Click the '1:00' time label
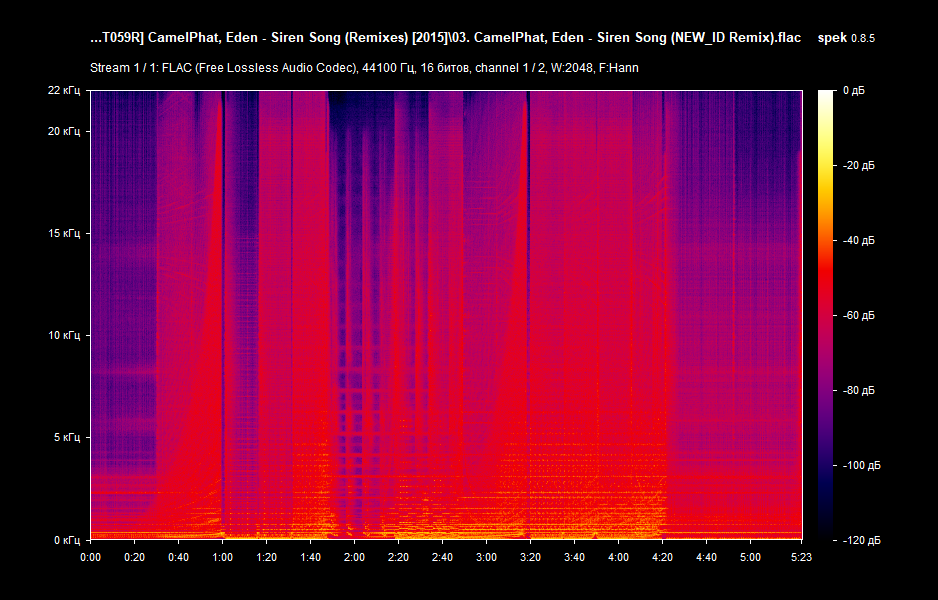 click(x=223, y=558)
